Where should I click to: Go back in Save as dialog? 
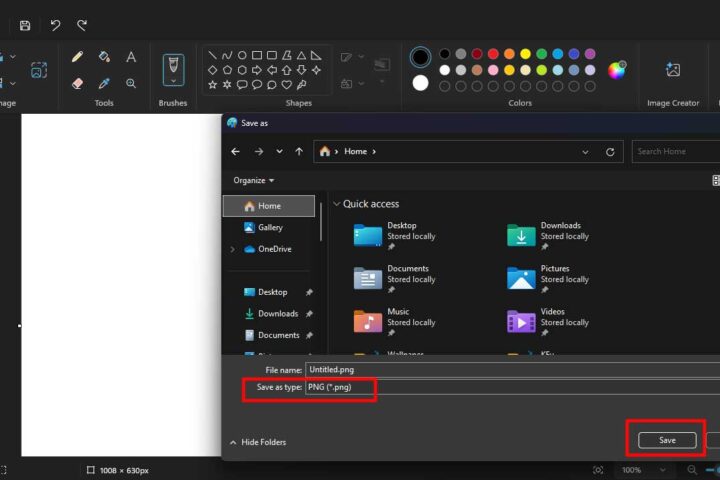236,151
